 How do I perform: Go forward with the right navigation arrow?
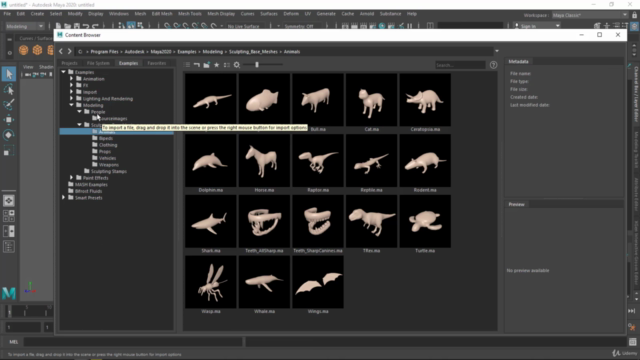point(70,51)
